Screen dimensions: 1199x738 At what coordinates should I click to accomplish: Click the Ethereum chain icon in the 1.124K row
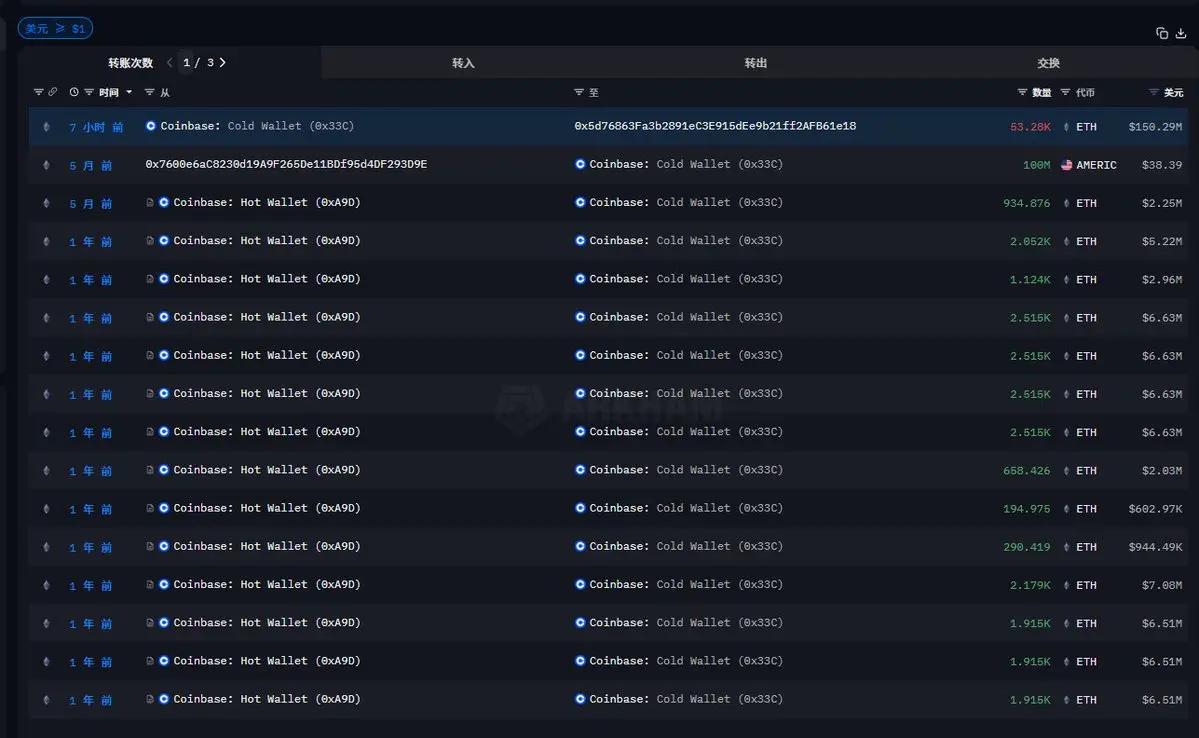coord(47,280)
